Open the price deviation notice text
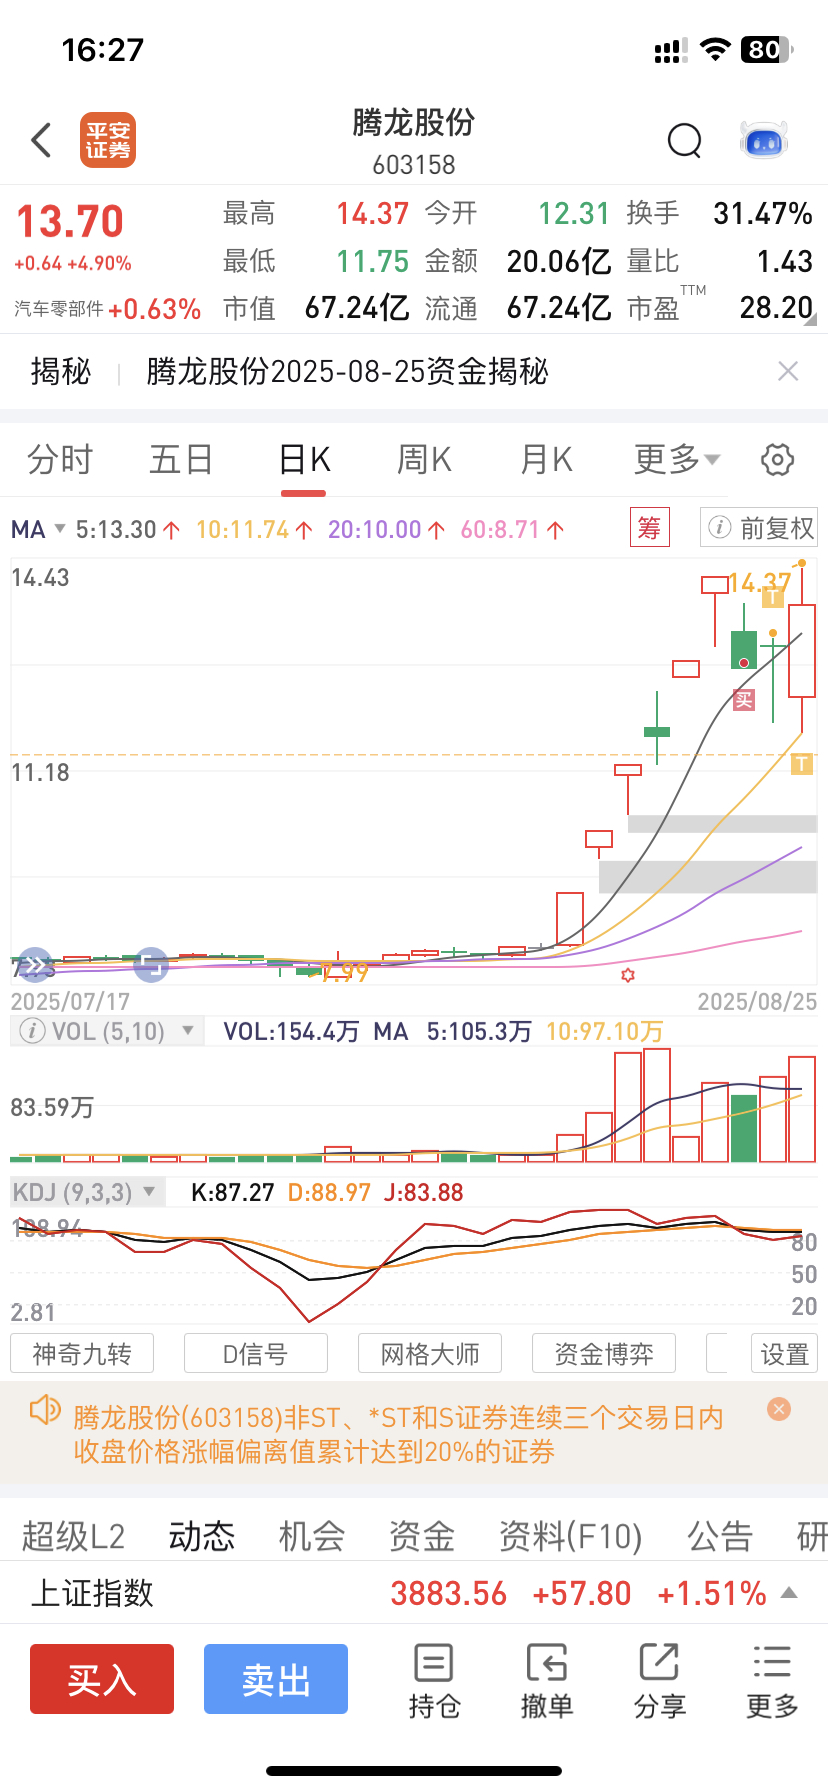This screenshot has height=1792, width=828. 398,1434
